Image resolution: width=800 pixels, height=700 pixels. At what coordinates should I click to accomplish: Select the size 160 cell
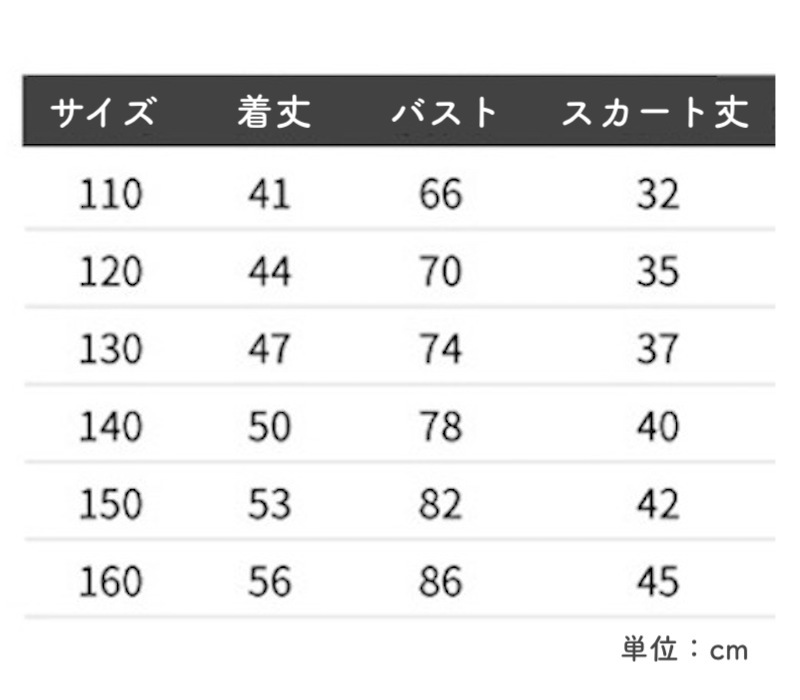(111, 582)
